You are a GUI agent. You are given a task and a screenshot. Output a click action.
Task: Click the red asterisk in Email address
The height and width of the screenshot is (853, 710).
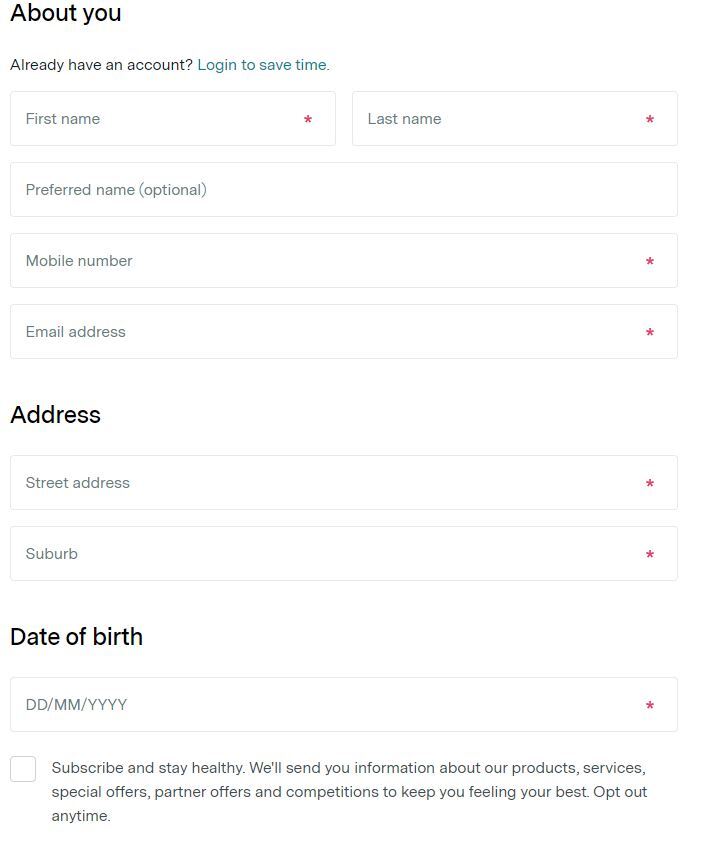tap(650, 333)
